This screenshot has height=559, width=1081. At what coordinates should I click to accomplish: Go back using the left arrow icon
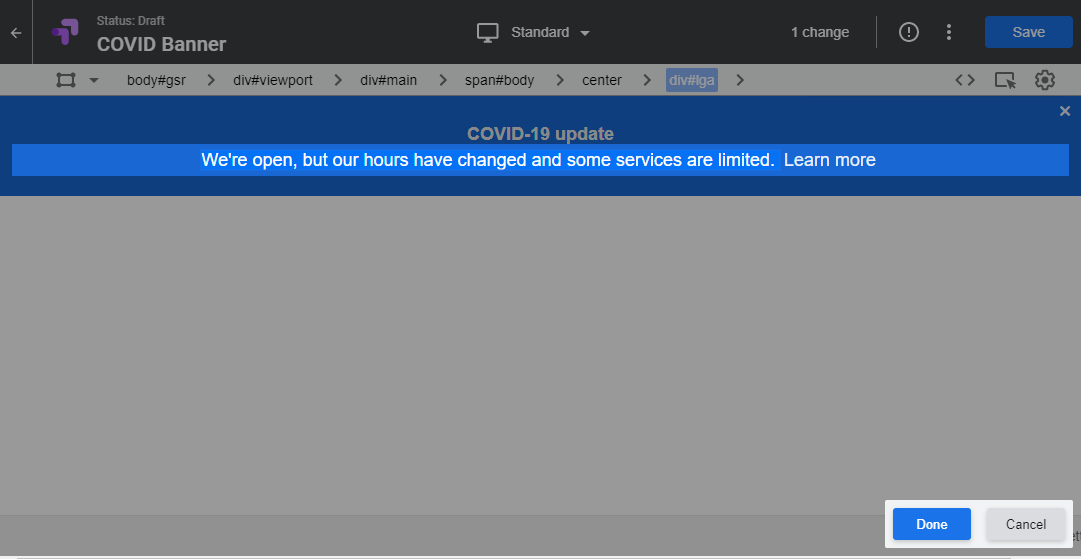click(16, 32)
